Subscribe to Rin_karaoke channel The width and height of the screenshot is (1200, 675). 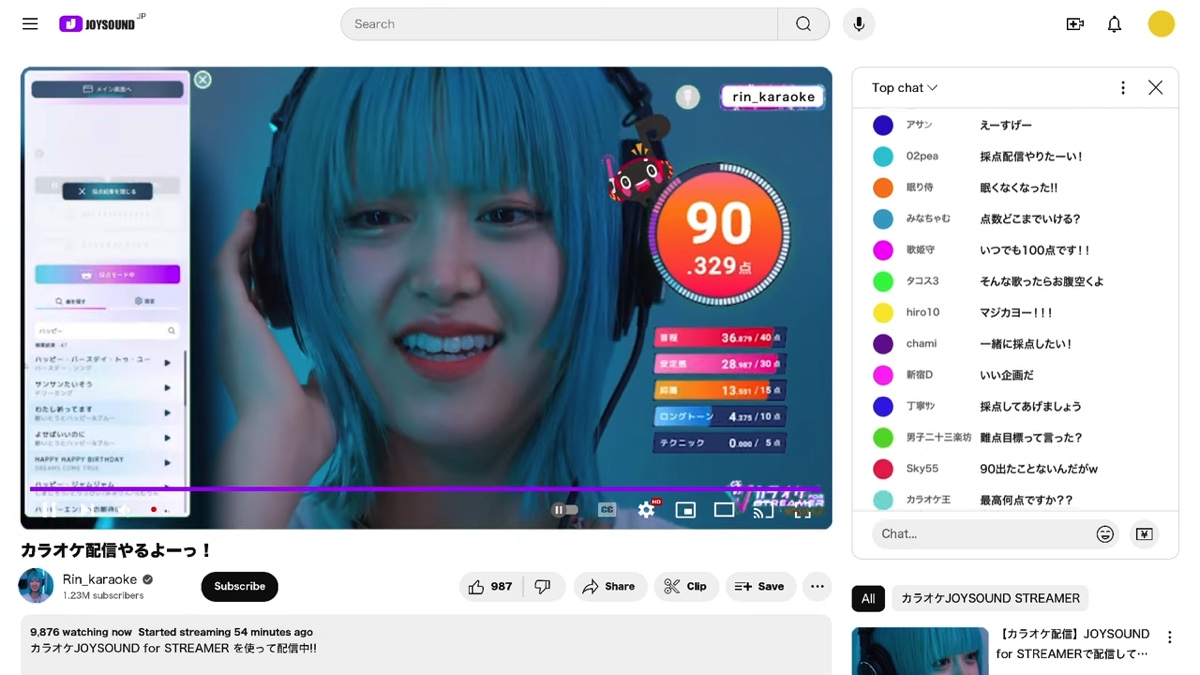click(x=239, y=587)
